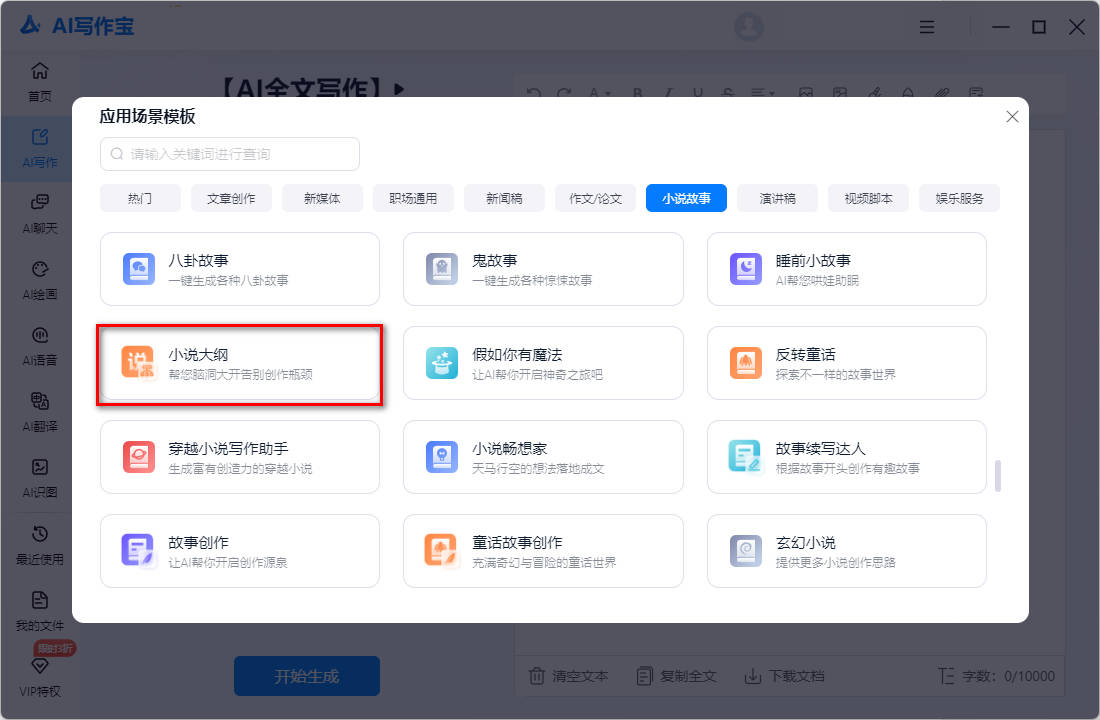Open the 小说大纲 template card
The width and height of the screenshot is (1100, 720).
239,363
